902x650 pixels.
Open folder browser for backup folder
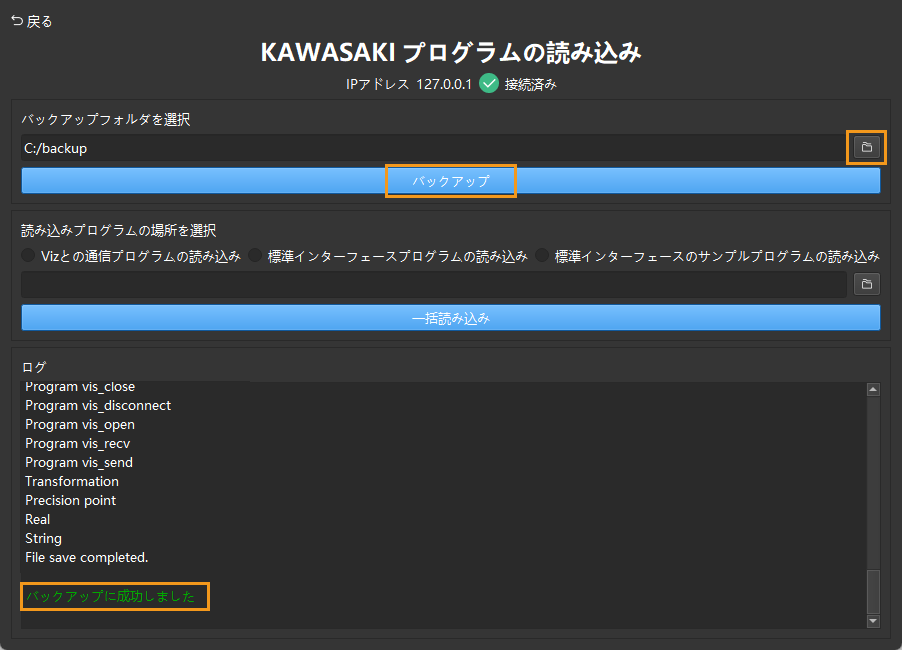pyautogui.click(x=866, y=148)
